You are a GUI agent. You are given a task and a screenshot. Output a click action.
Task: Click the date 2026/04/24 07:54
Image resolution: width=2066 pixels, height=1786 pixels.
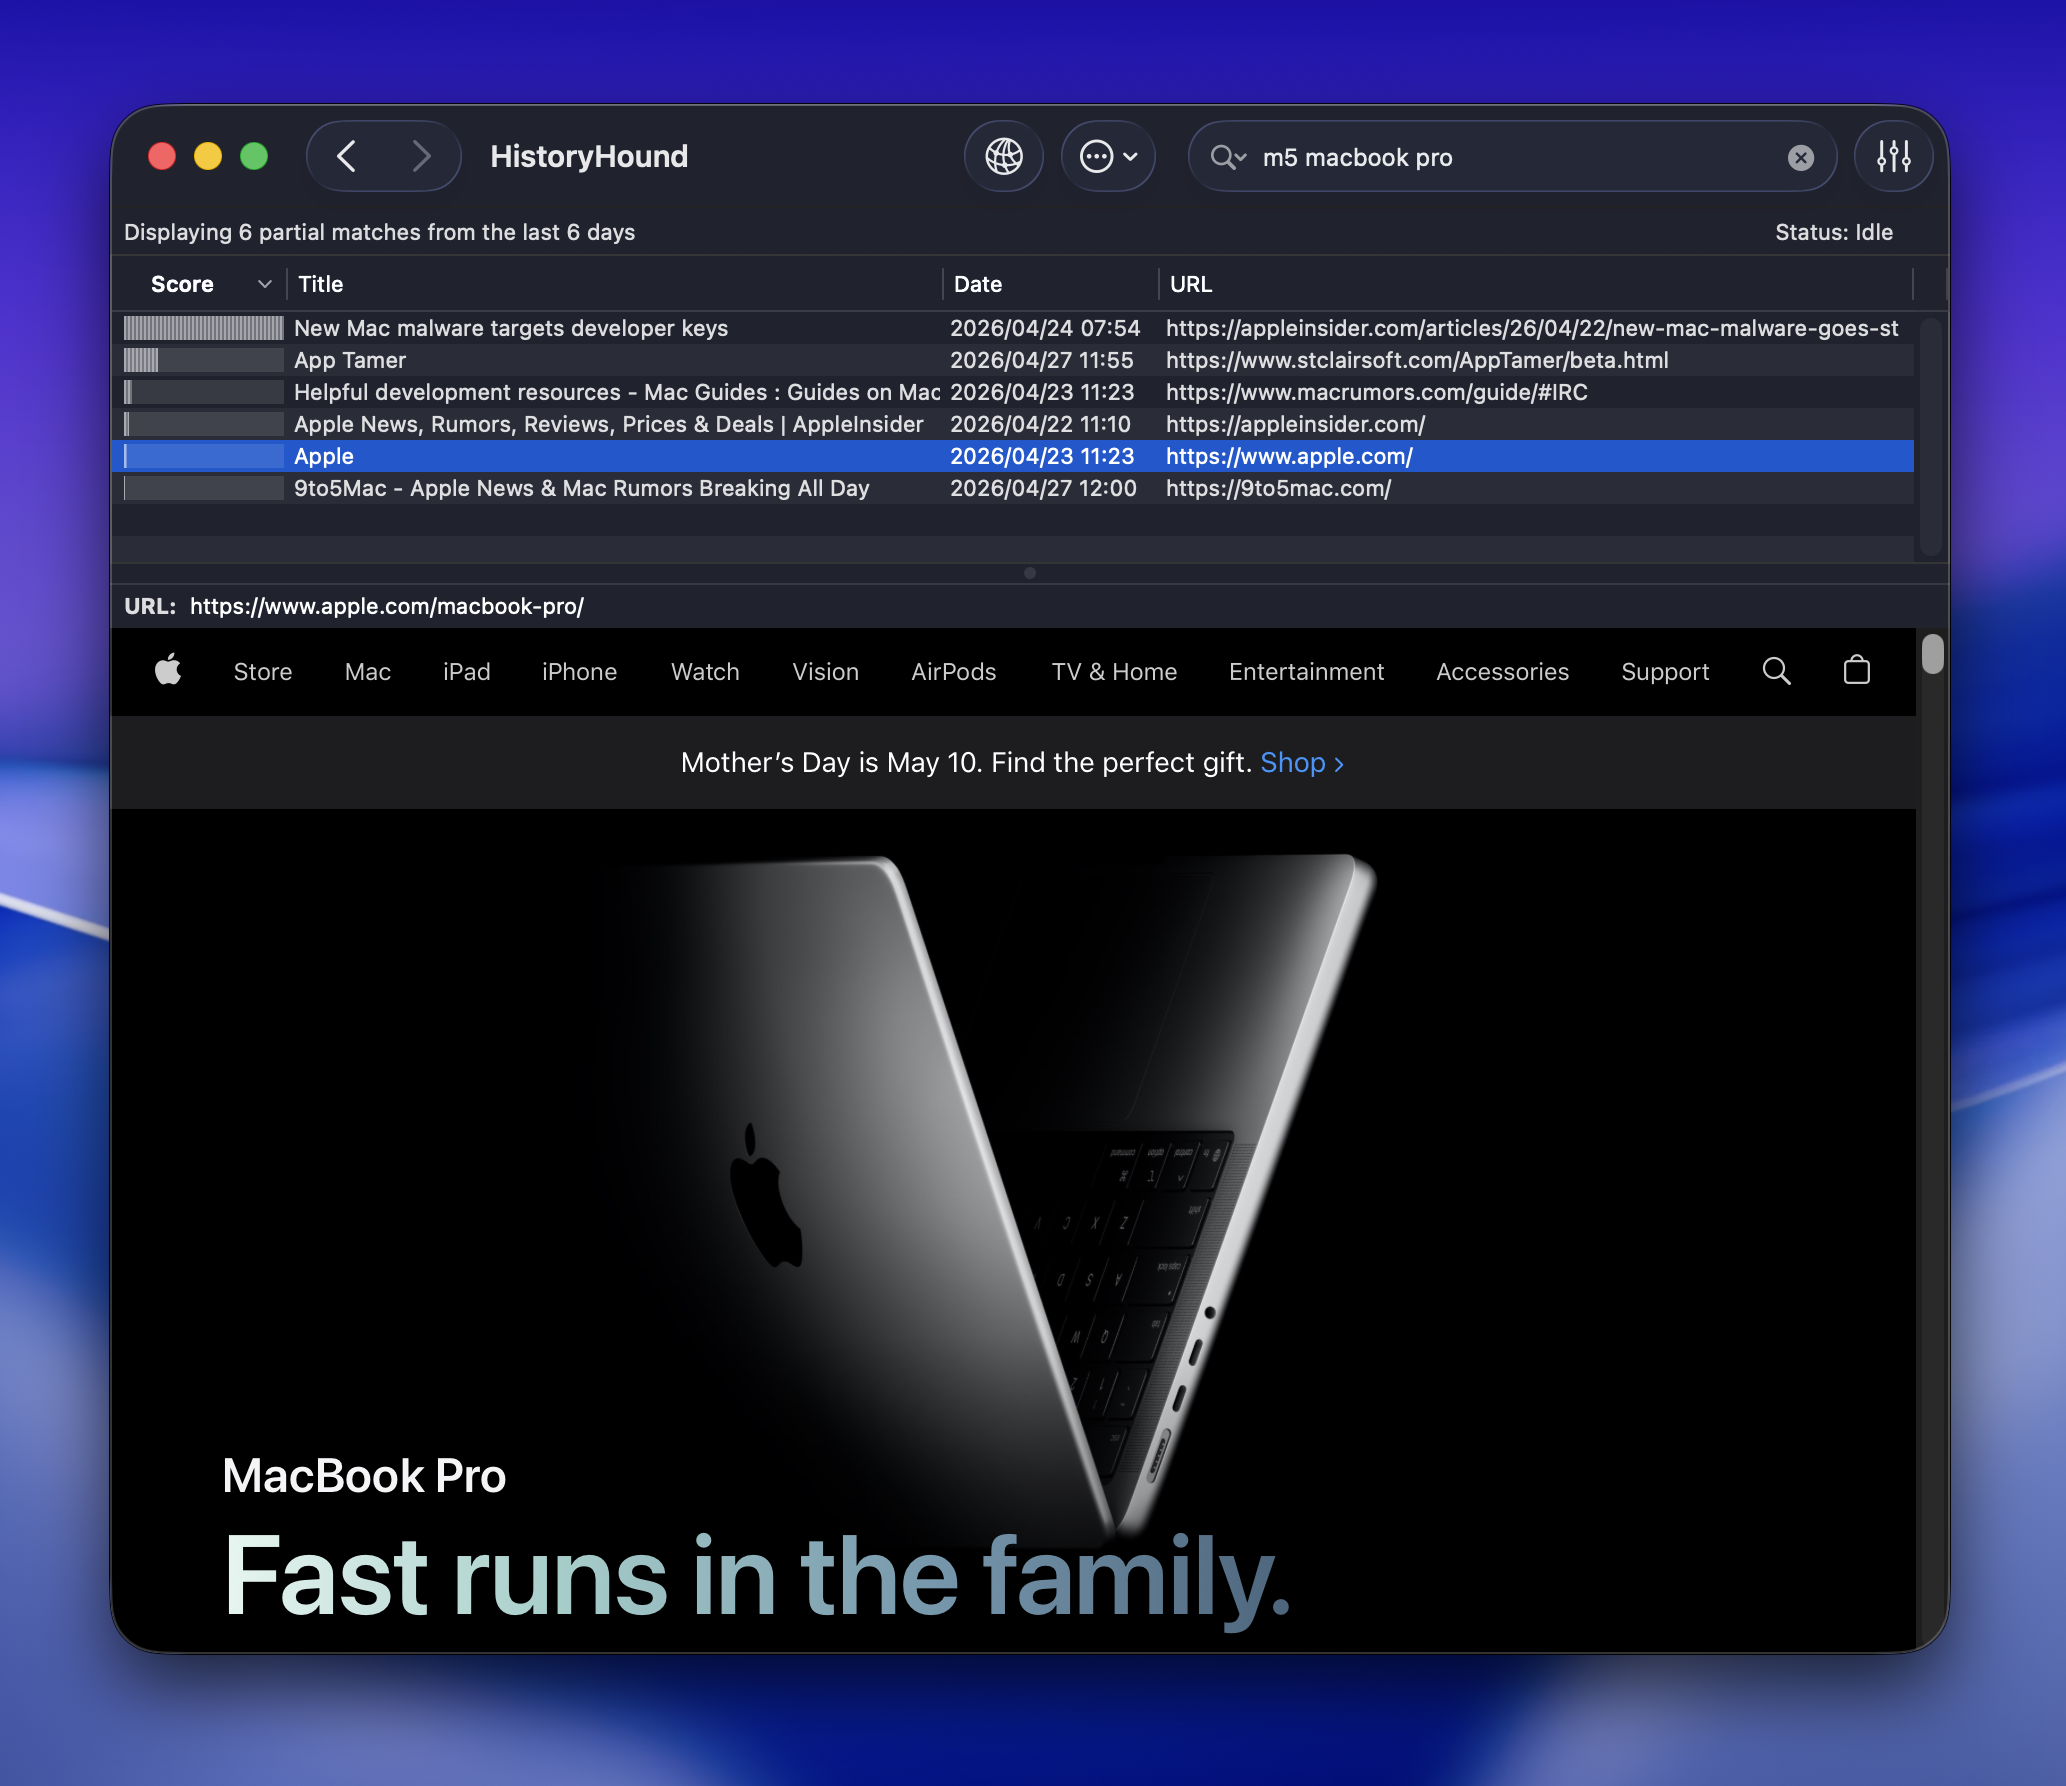coord(1045,328)
